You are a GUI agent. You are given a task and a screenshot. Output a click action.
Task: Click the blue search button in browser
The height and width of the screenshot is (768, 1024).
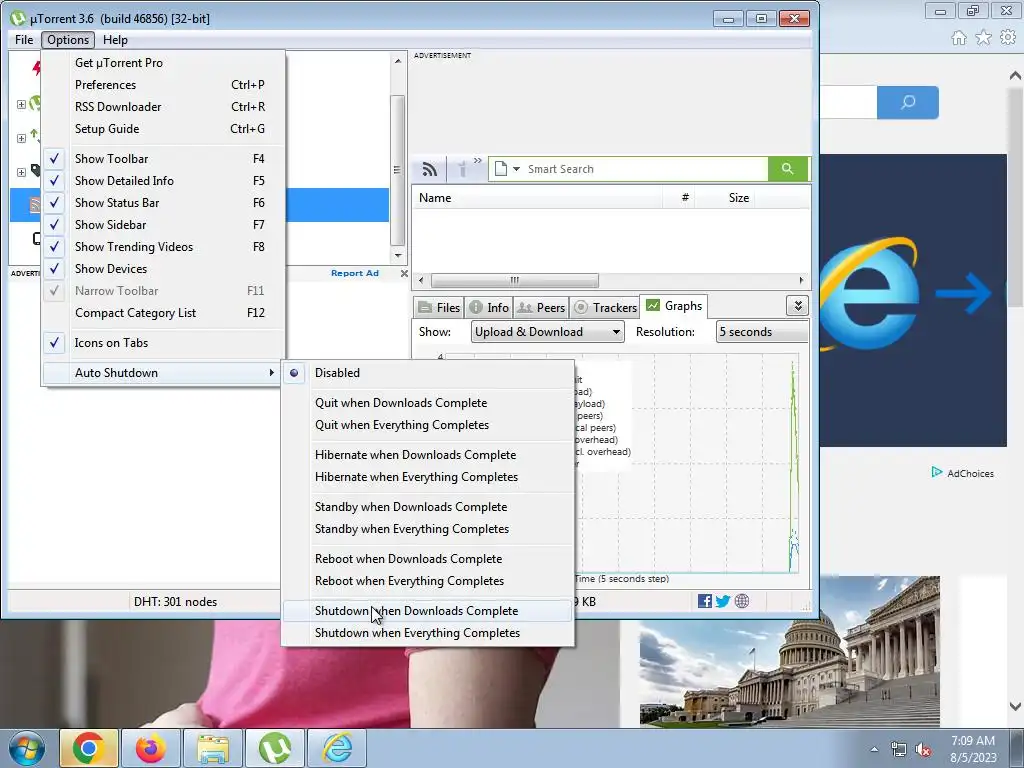[908, 103]
